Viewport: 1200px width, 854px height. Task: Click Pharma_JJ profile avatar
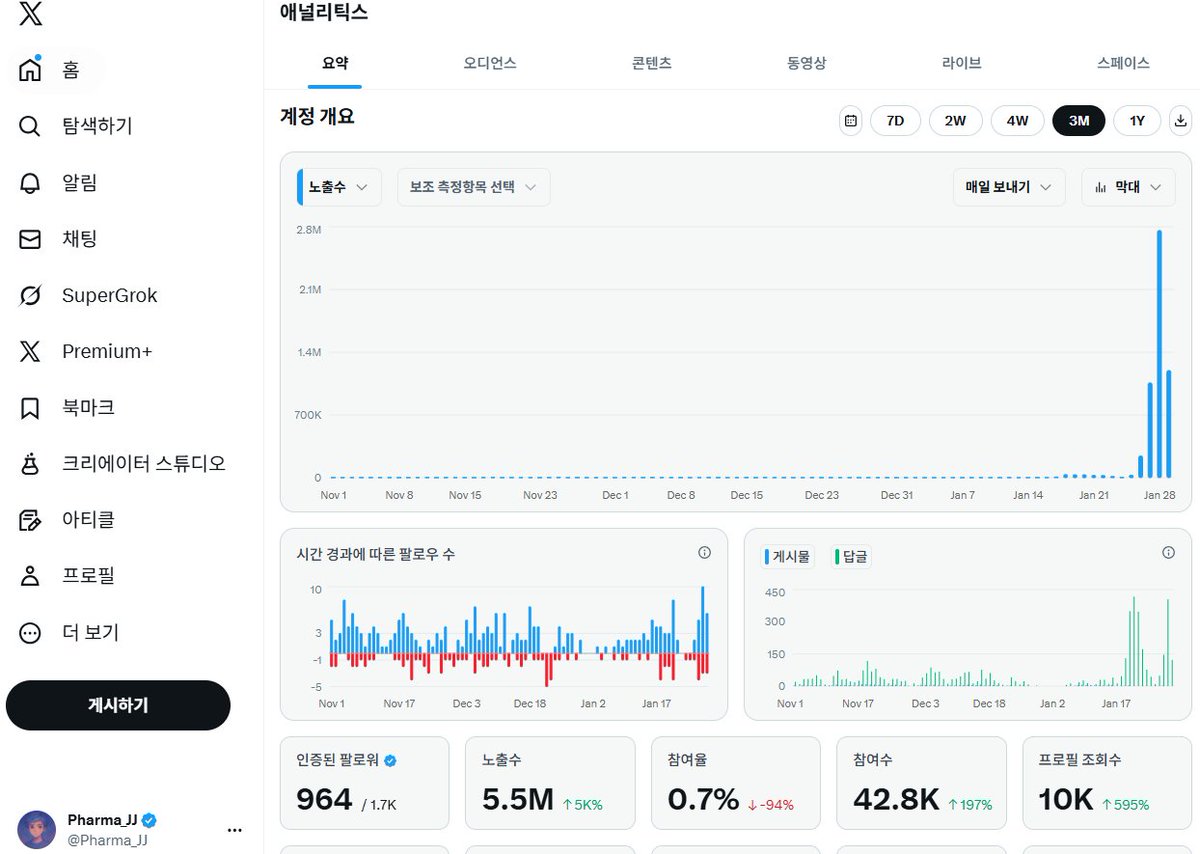37,830
